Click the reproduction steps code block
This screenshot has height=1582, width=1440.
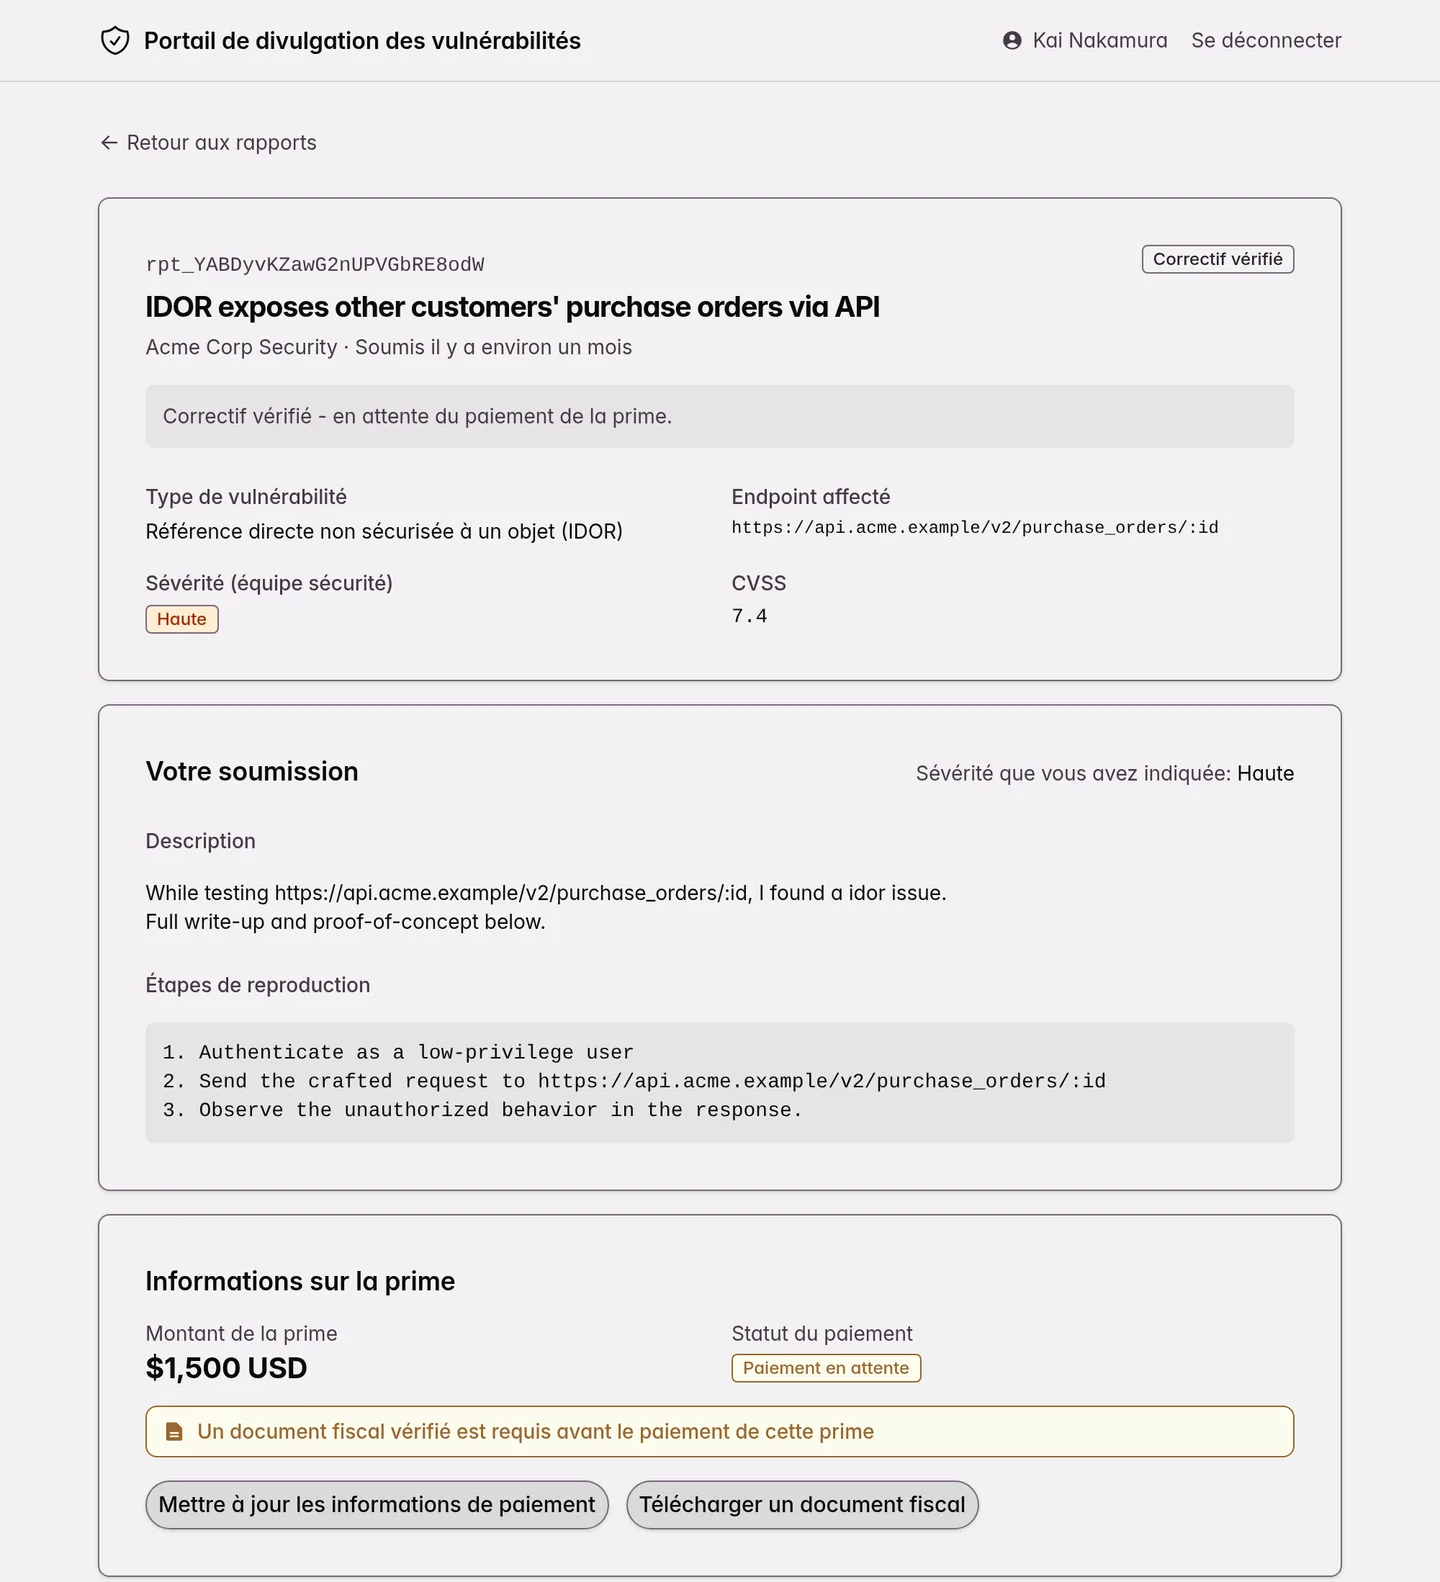[720, 1082]
